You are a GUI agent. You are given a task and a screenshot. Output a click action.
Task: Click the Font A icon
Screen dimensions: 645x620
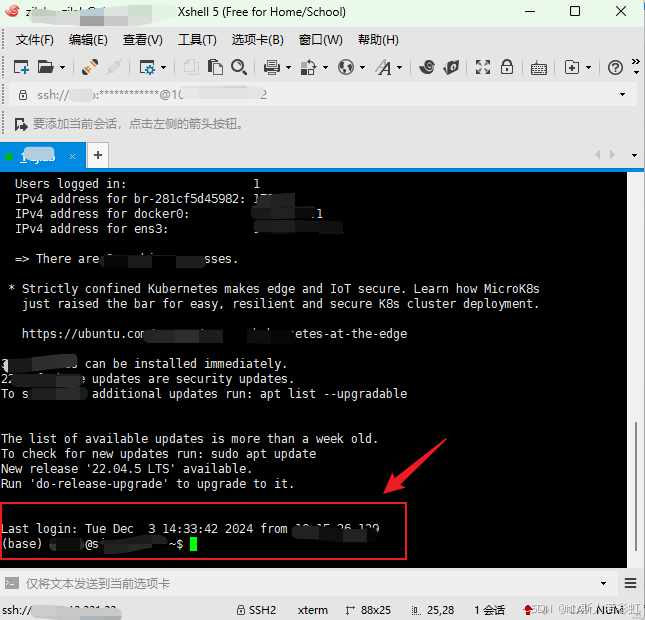(383, 67)
